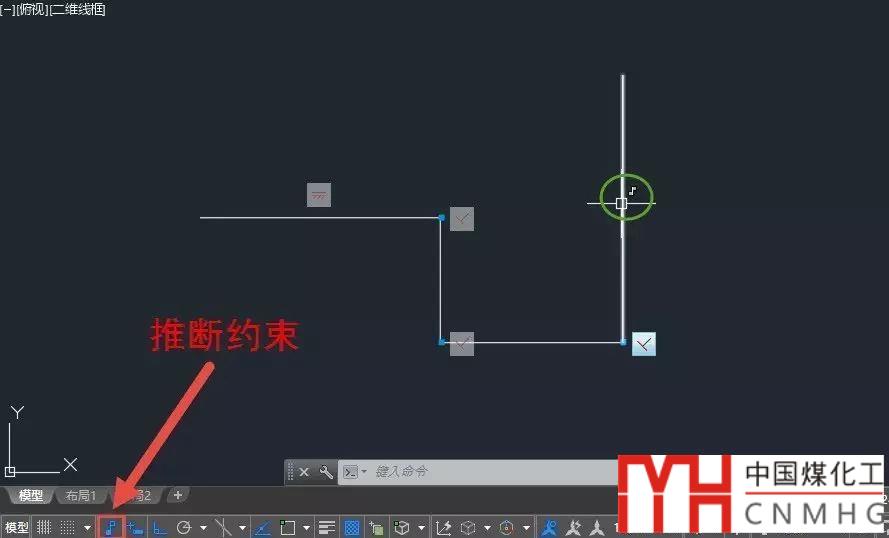The height and width of the screenshot is (538, 889).
Task: Toggle Annotation AutoScale icon
Action: tap(573, 528)
